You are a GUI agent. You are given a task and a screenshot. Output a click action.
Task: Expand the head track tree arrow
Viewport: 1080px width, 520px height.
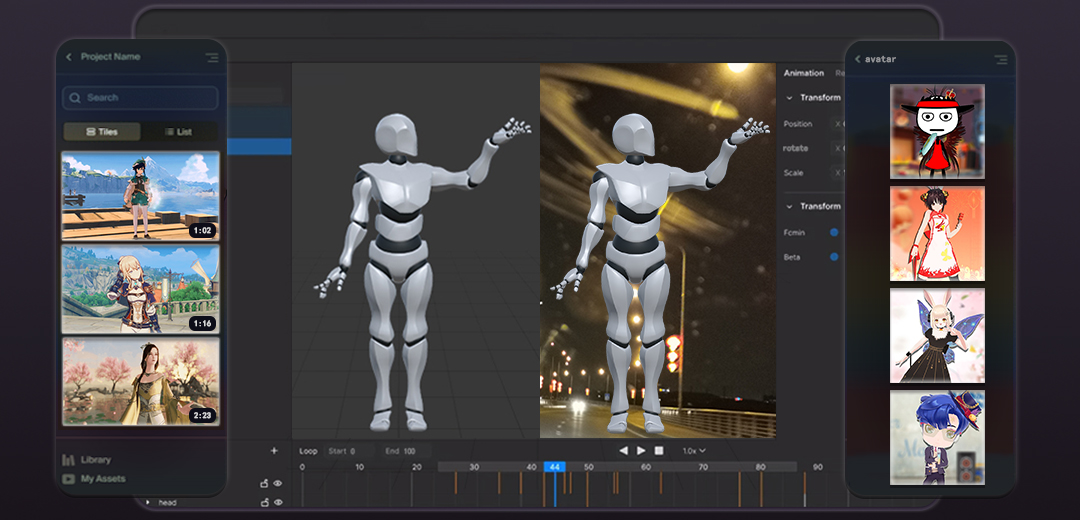148,502
